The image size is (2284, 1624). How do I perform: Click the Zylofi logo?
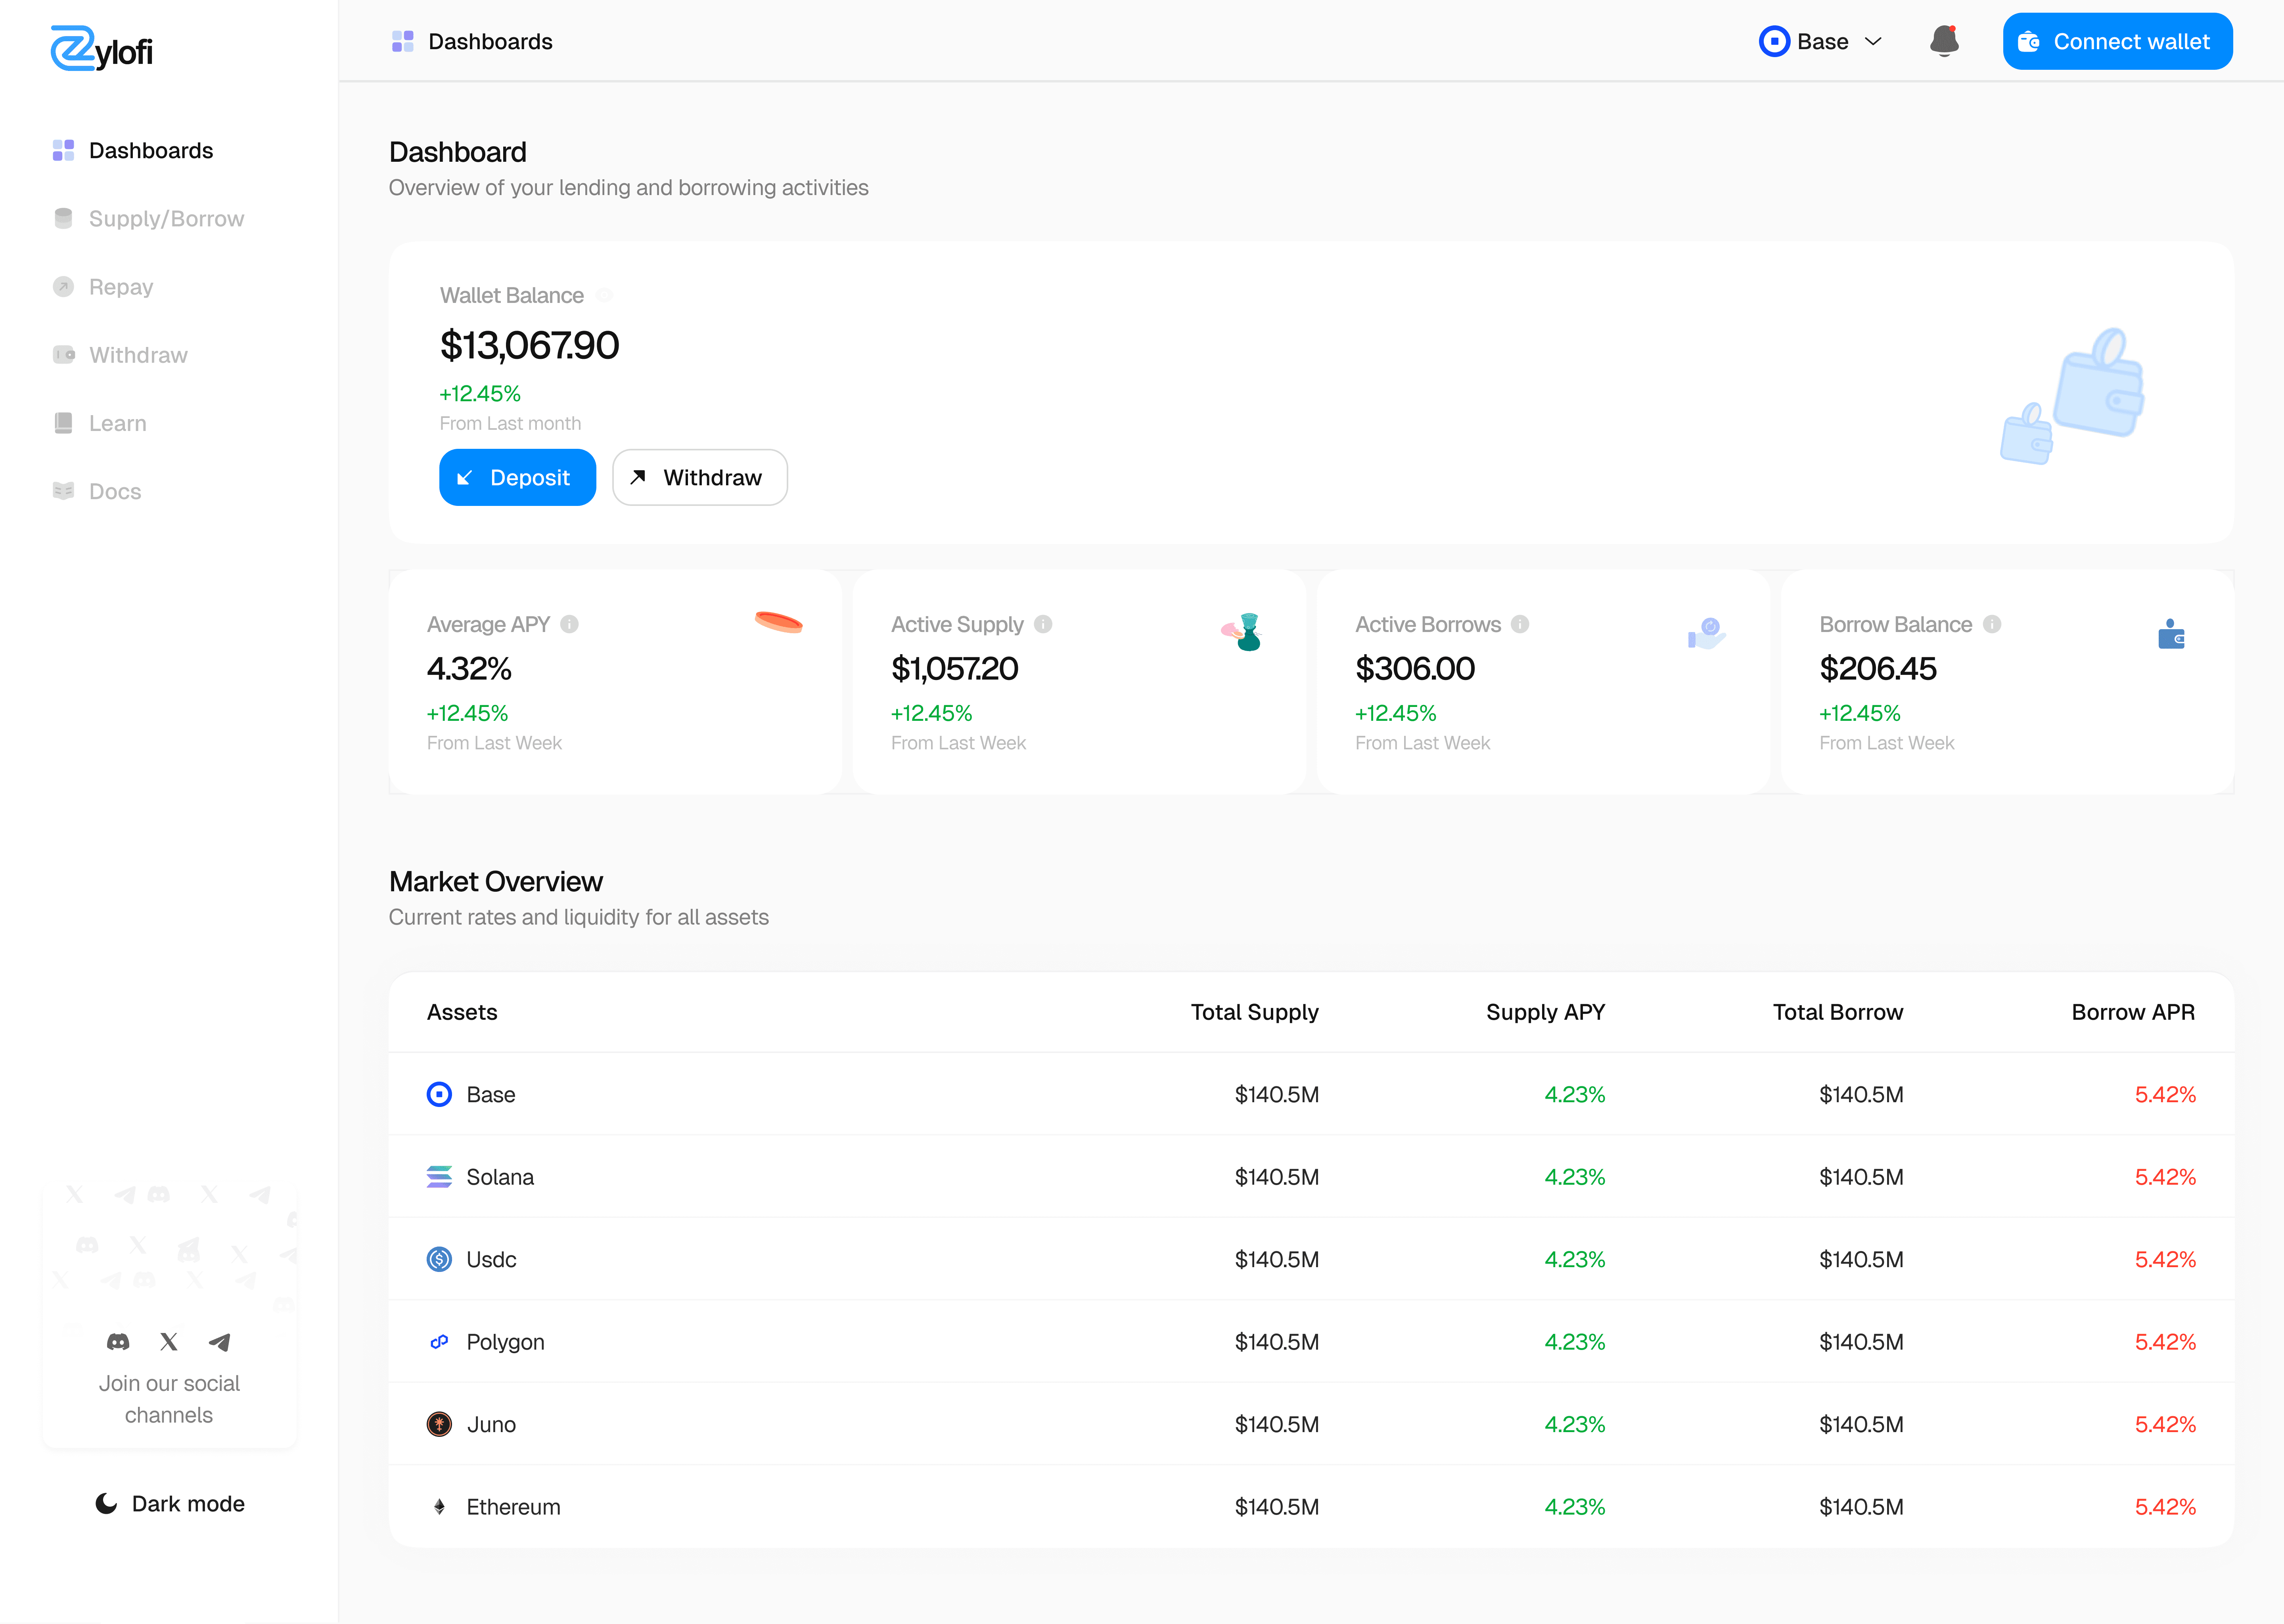point(102,48)
